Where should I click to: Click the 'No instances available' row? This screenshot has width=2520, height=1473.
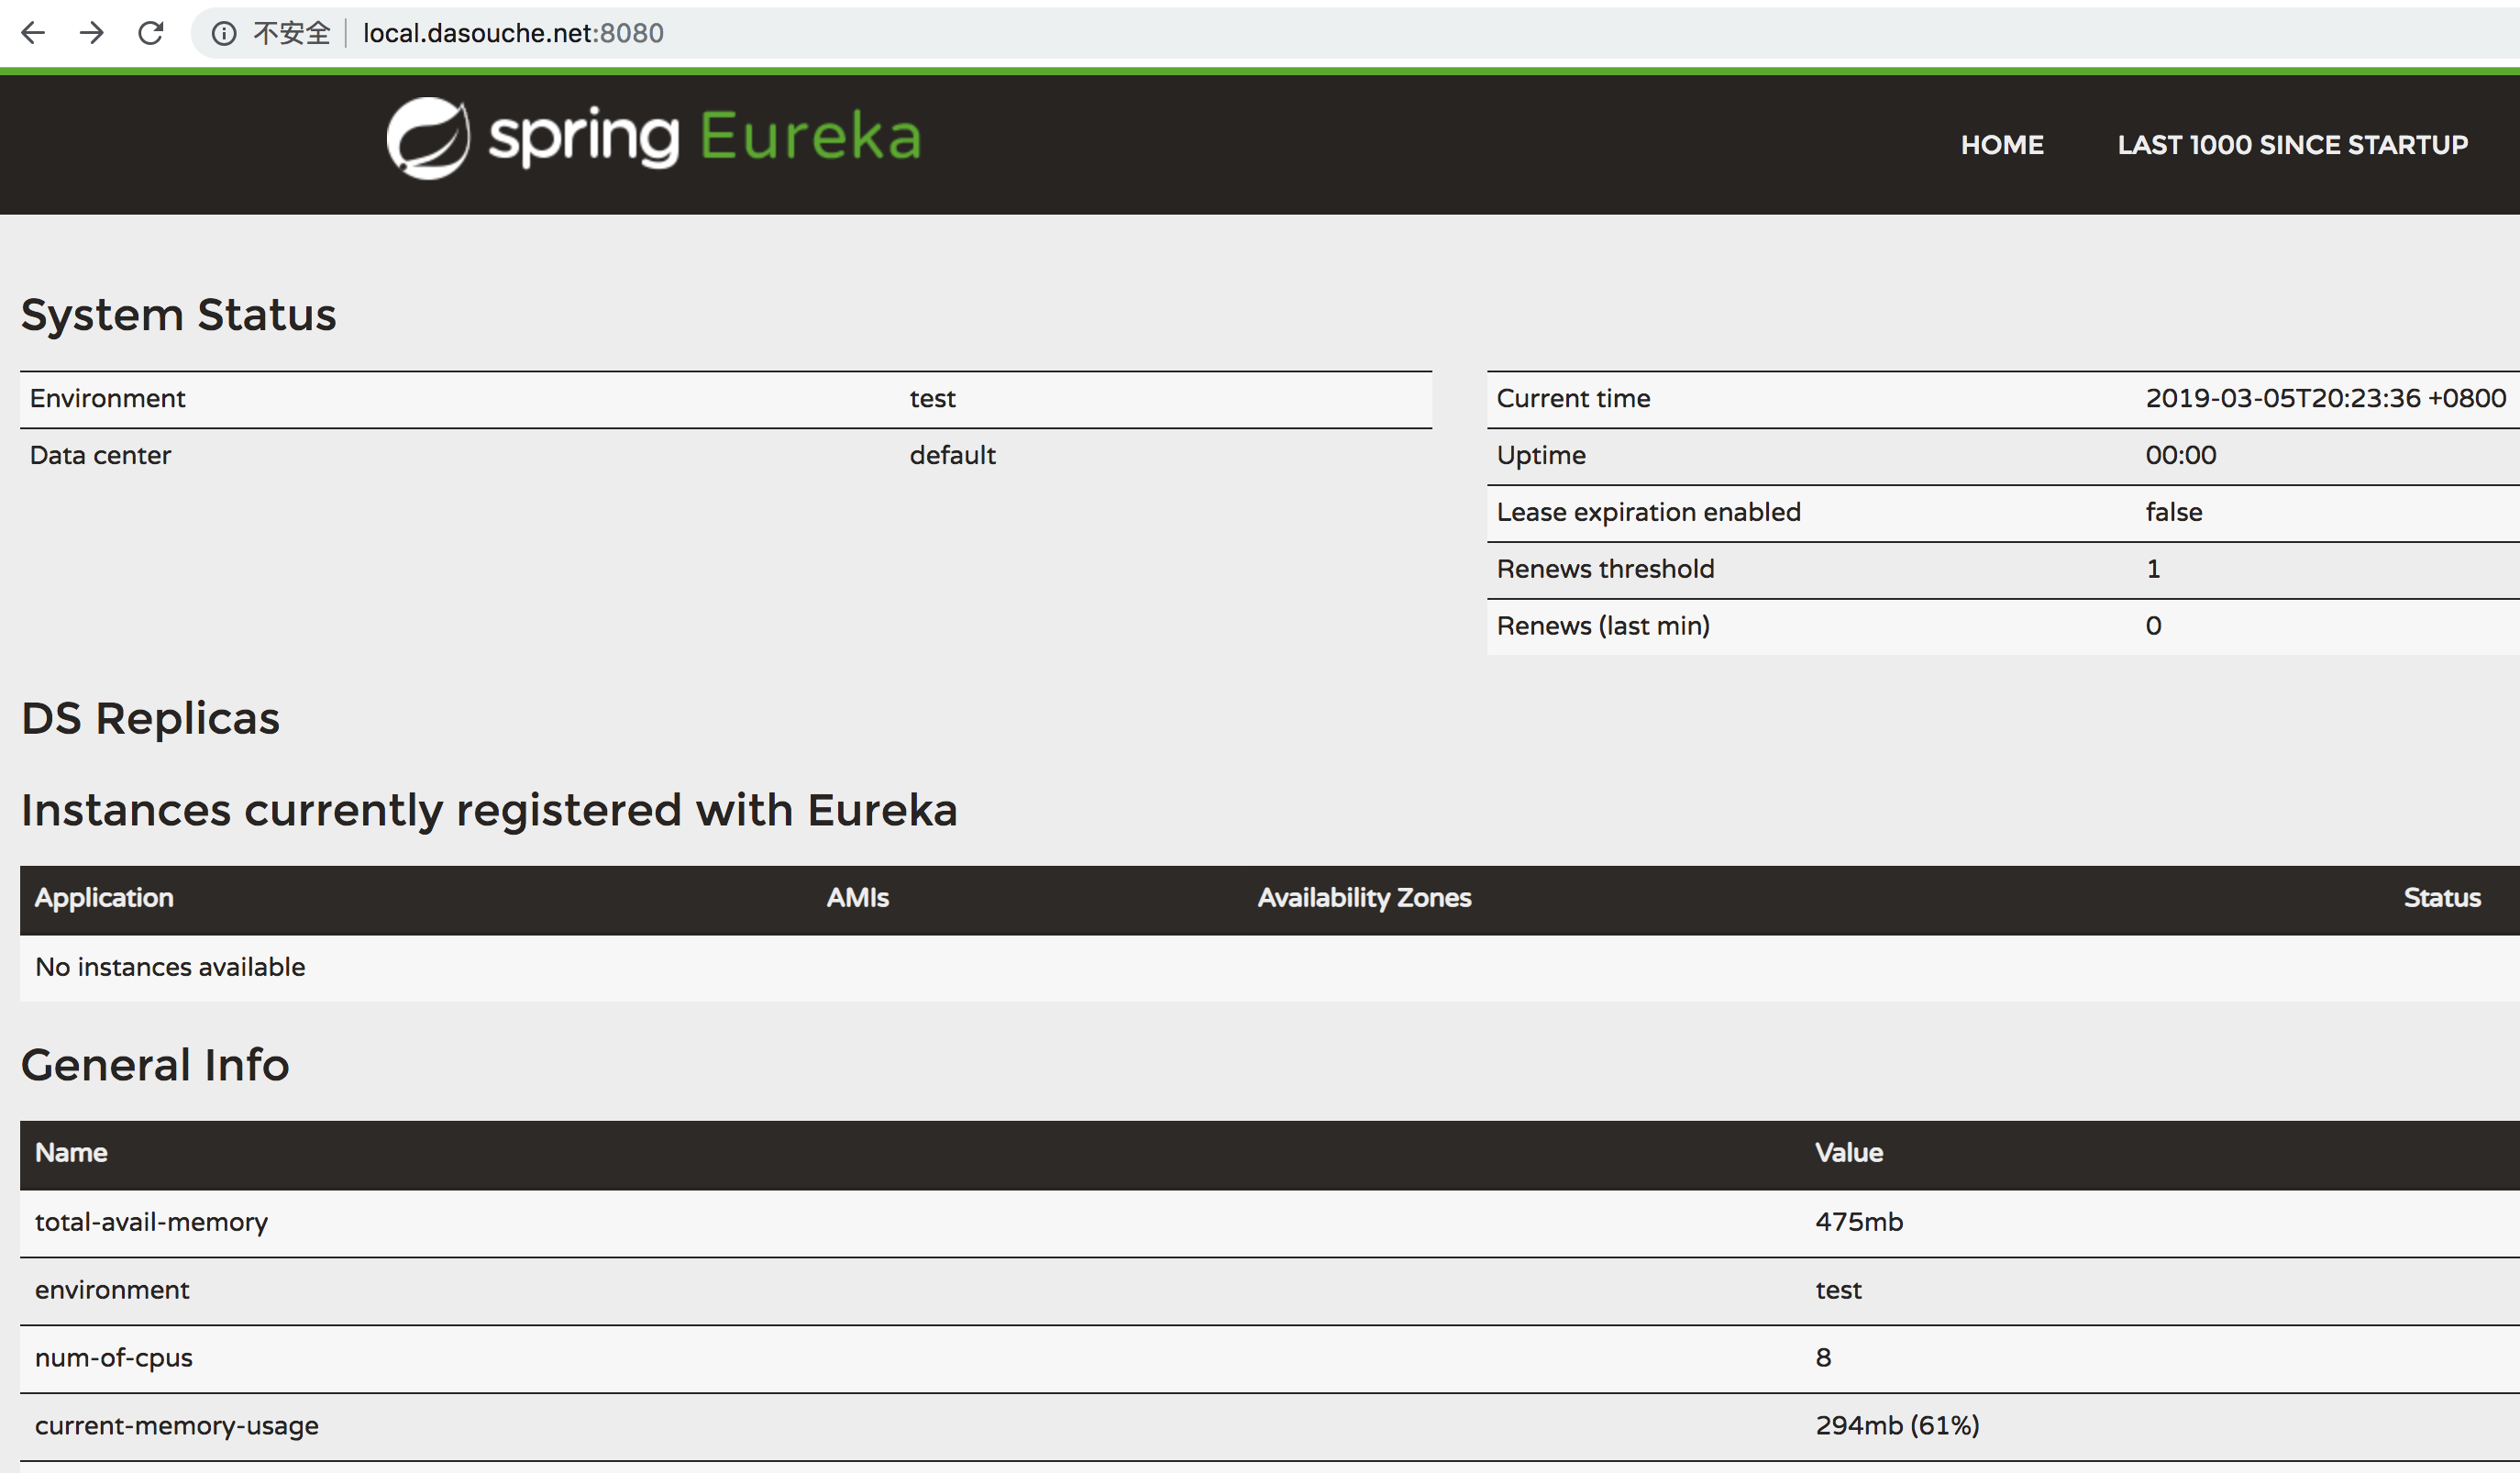[x=1270, y=968]
